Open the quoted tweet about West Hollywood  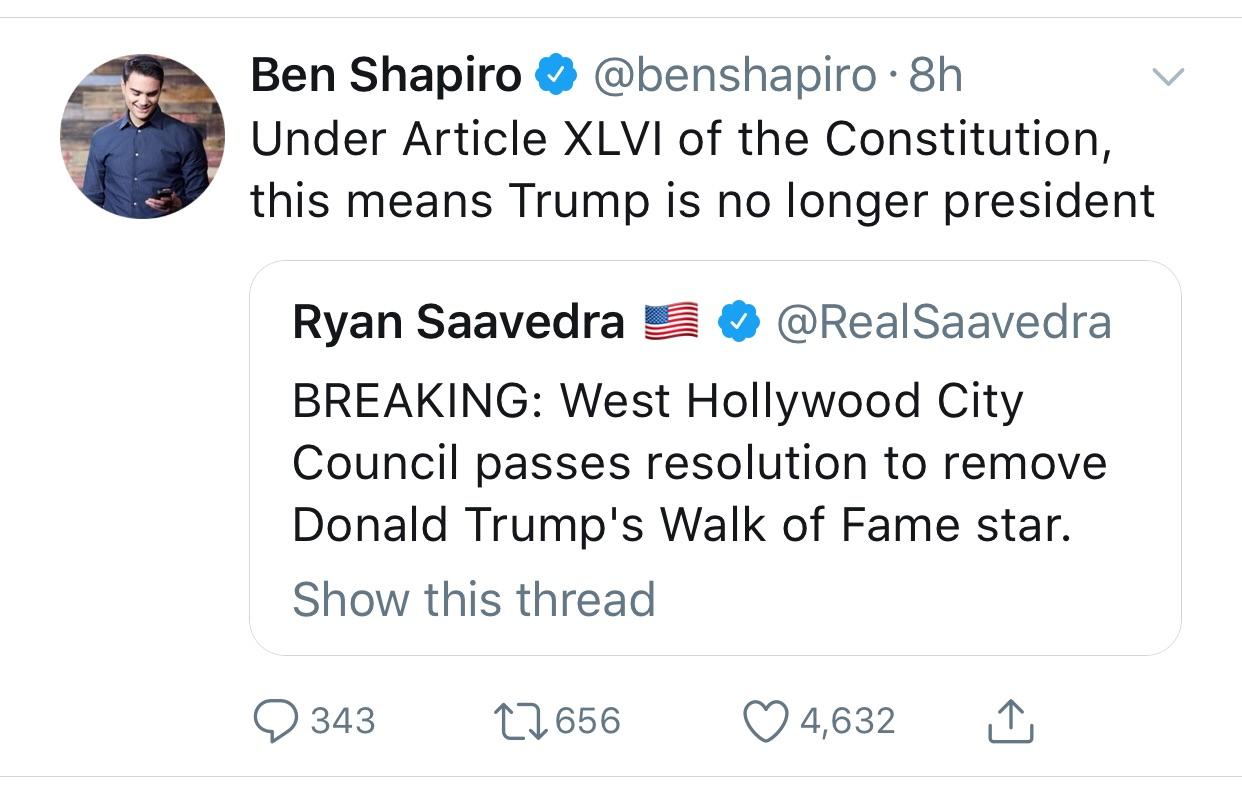[715, 458]
